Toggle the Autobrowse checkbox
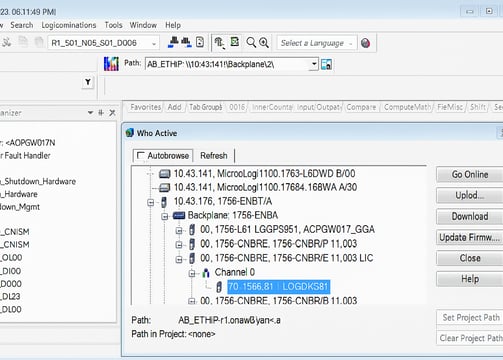The width and height of the screenshot is (503, 360). [140, 155]
